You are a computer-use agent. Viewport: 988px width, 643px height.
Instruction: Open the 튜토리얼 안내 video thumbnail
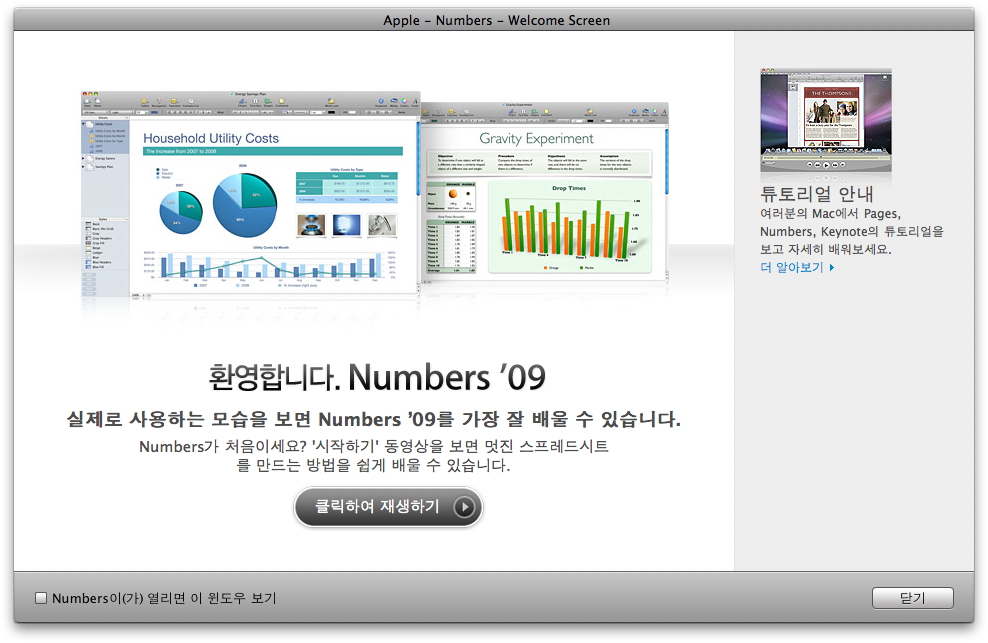click(x=825, y=120)
